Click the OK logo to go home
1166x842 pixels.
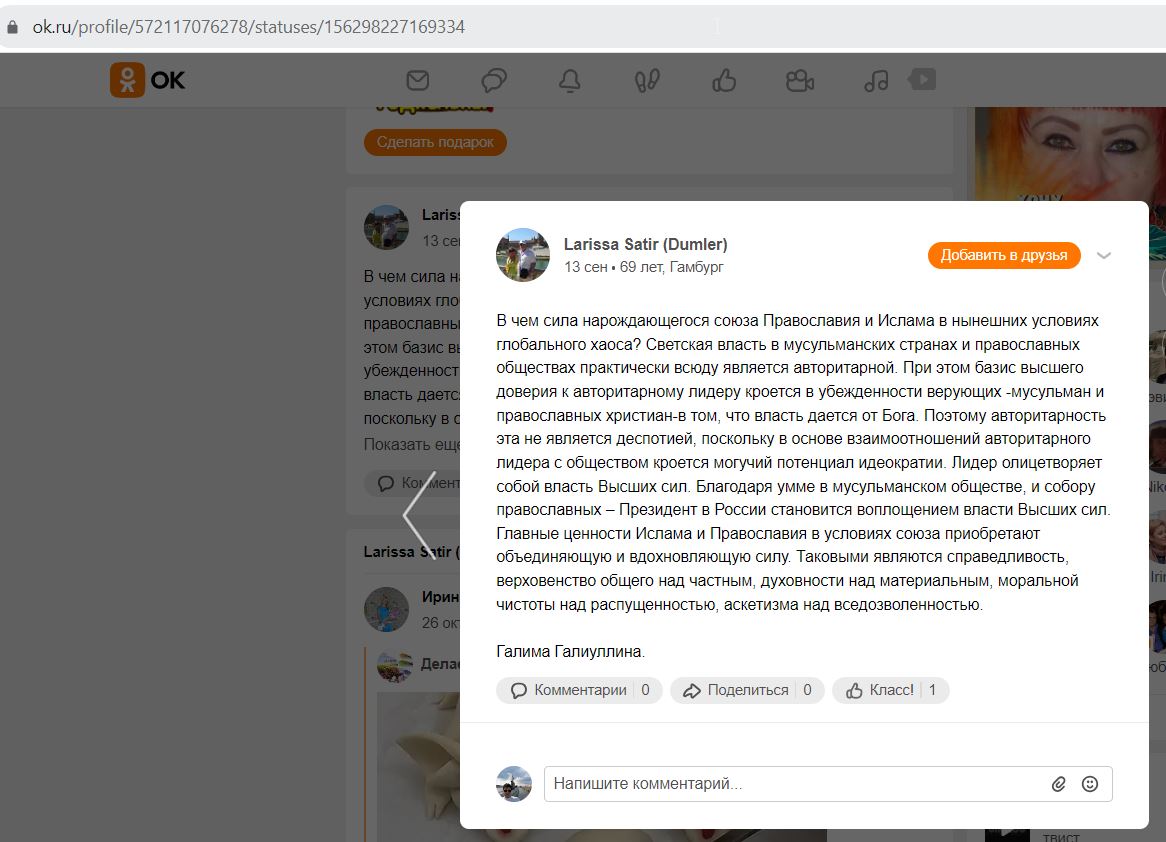(147, 80)
